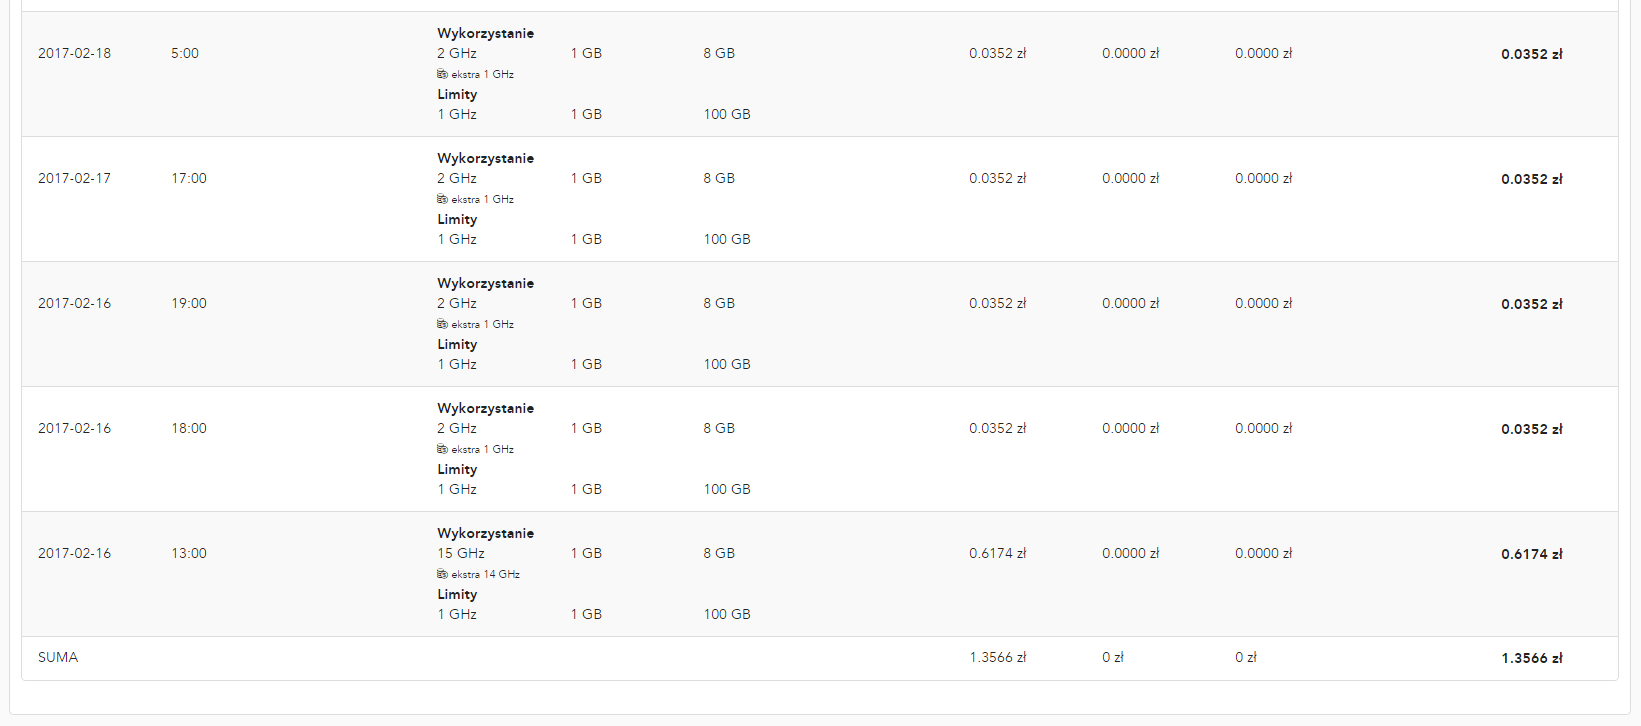Click coins icon beside 'ekstra 14 GHz'
The width and height of the screenshot is (1641, 726).
click(442, 574)
